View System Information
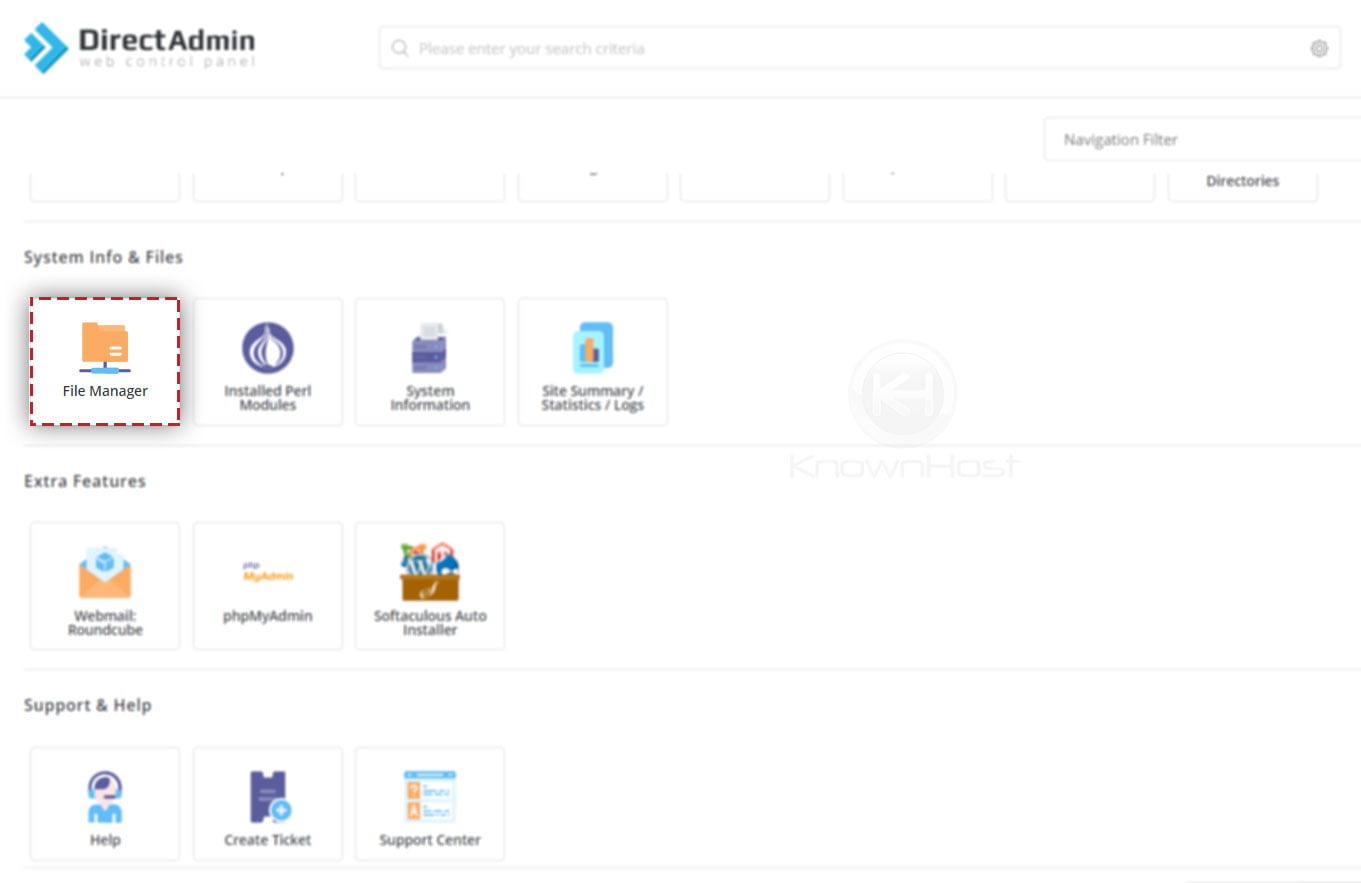This screenshot has height=883, width=1361. [429, 361]
